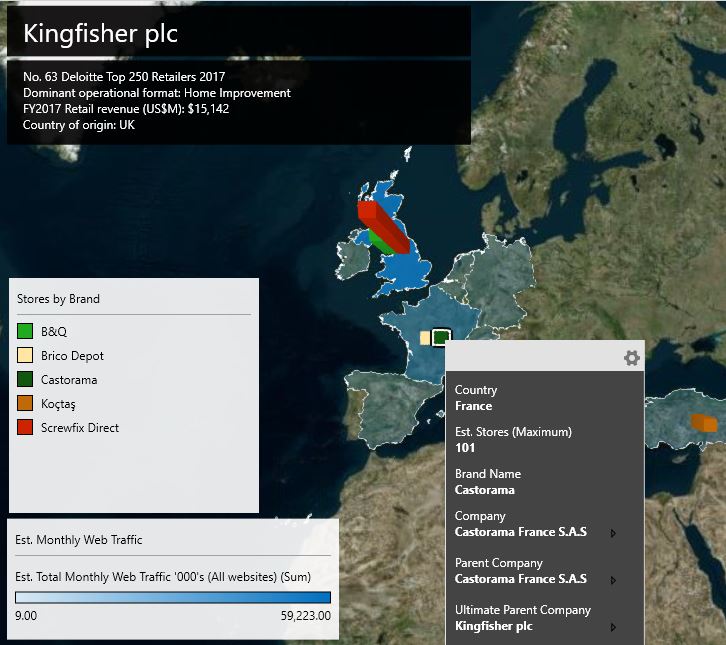Expand the Castorama France S.A.S Company arrow
Image resolution: width=726 pixels, height=645 pixels.
[x=613, y=533]
